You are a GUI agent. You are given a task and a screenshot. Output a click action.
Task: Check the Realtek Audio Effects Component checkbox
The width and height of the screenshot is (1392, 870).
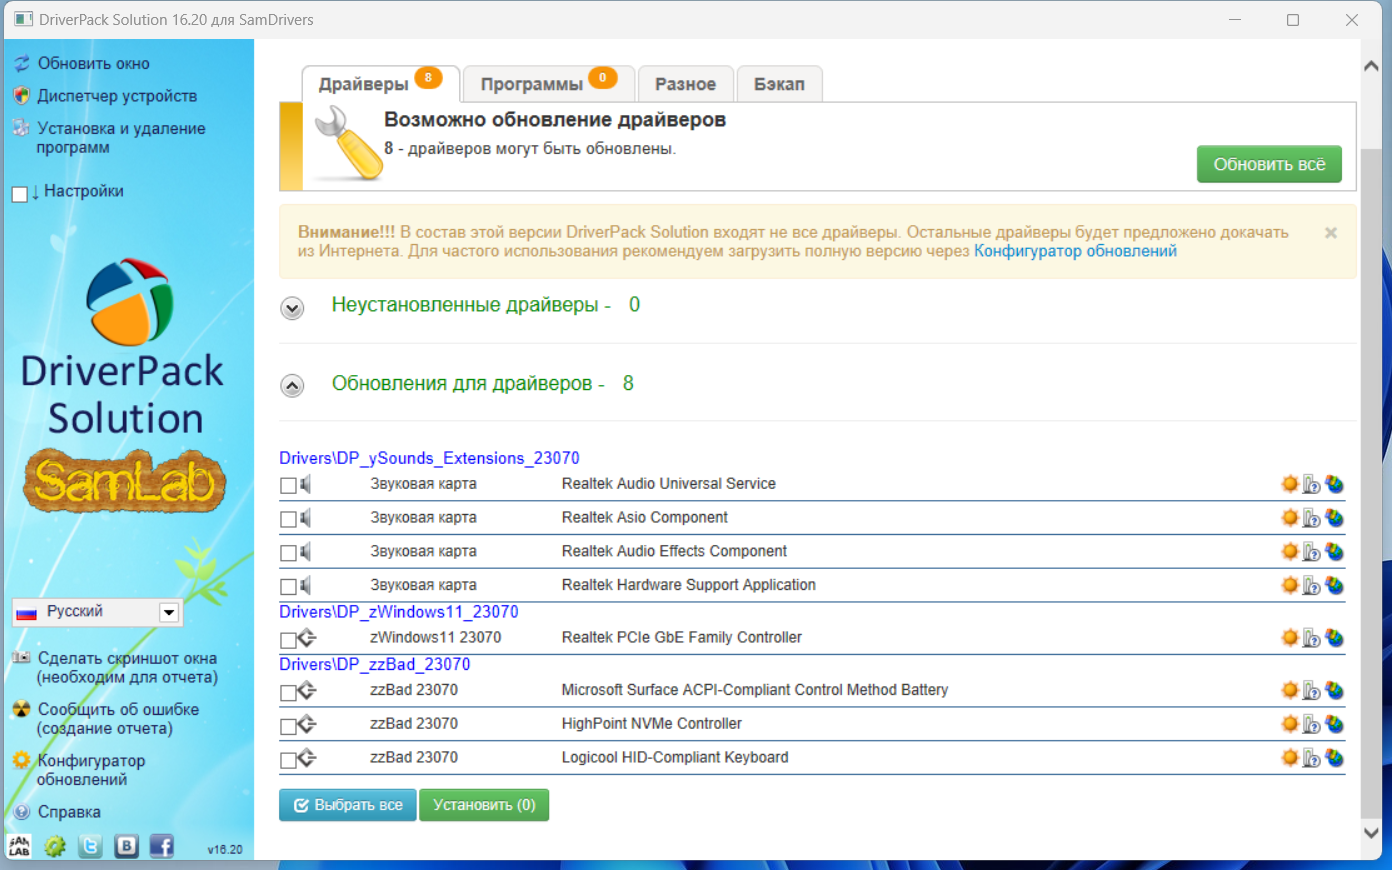click(288, 553)
